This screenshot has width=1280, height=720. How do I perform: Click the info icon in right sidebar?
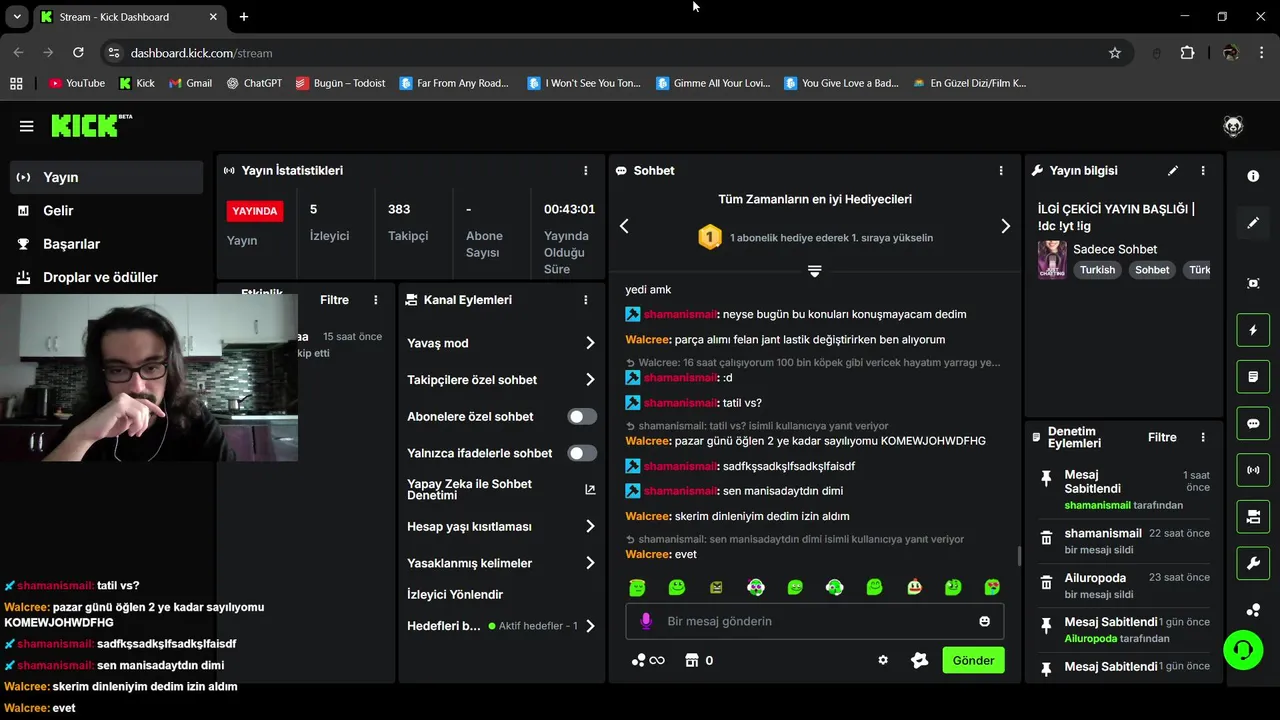[x=1253, y=176]
